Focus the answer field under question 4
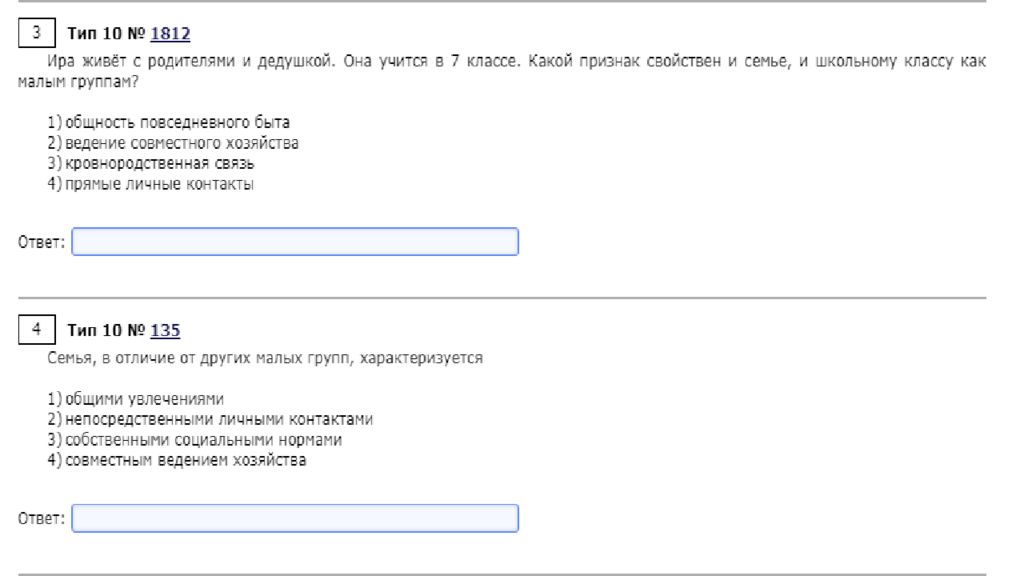Image resolution: width=1024 pixels, height=576 pixels. 295,518
